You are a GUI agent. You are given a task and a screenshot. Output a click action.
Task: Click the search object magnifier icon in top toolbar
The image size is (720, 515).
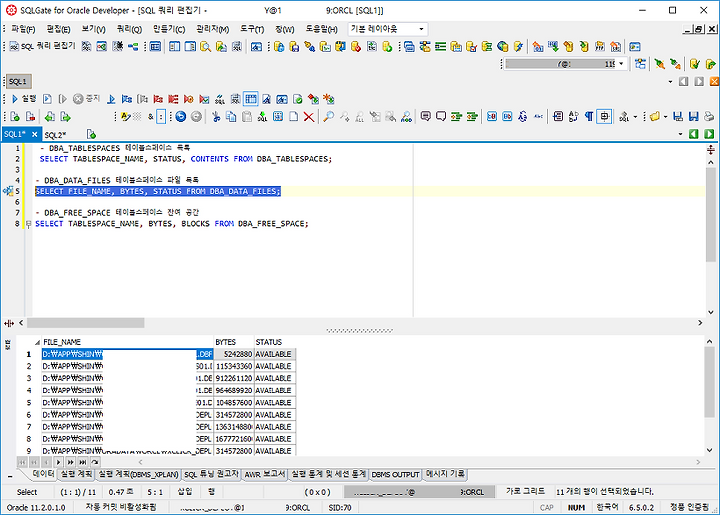pyautogui.click(x=205, y=46)
